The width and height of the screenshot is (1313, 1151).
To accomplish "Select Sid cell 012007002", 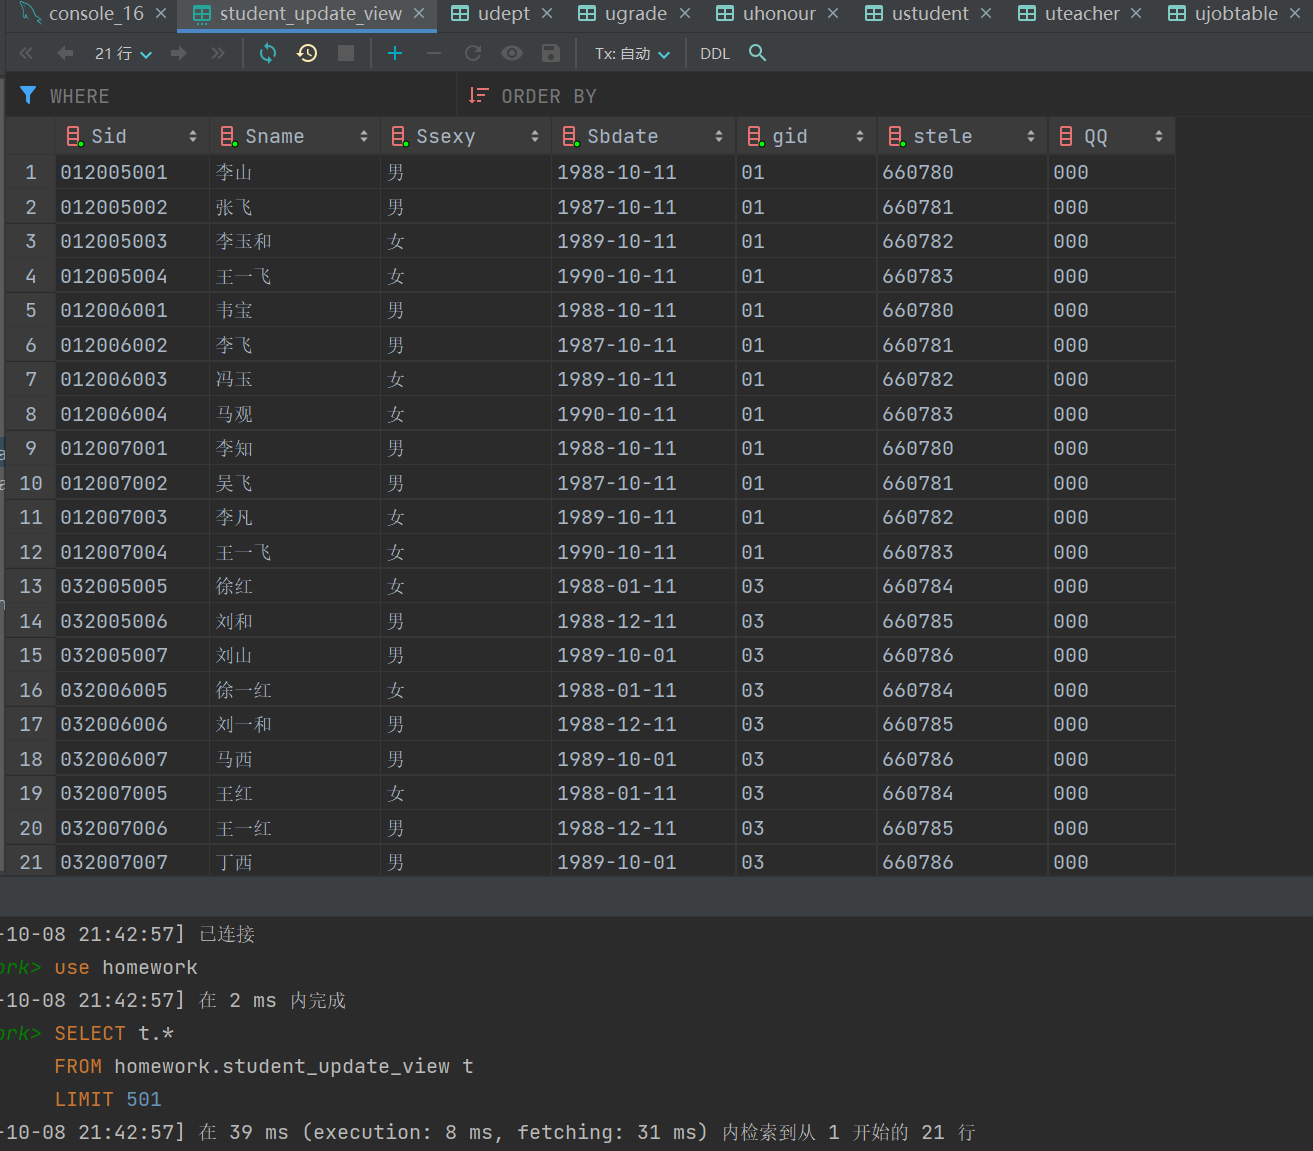I will point(132,483).
